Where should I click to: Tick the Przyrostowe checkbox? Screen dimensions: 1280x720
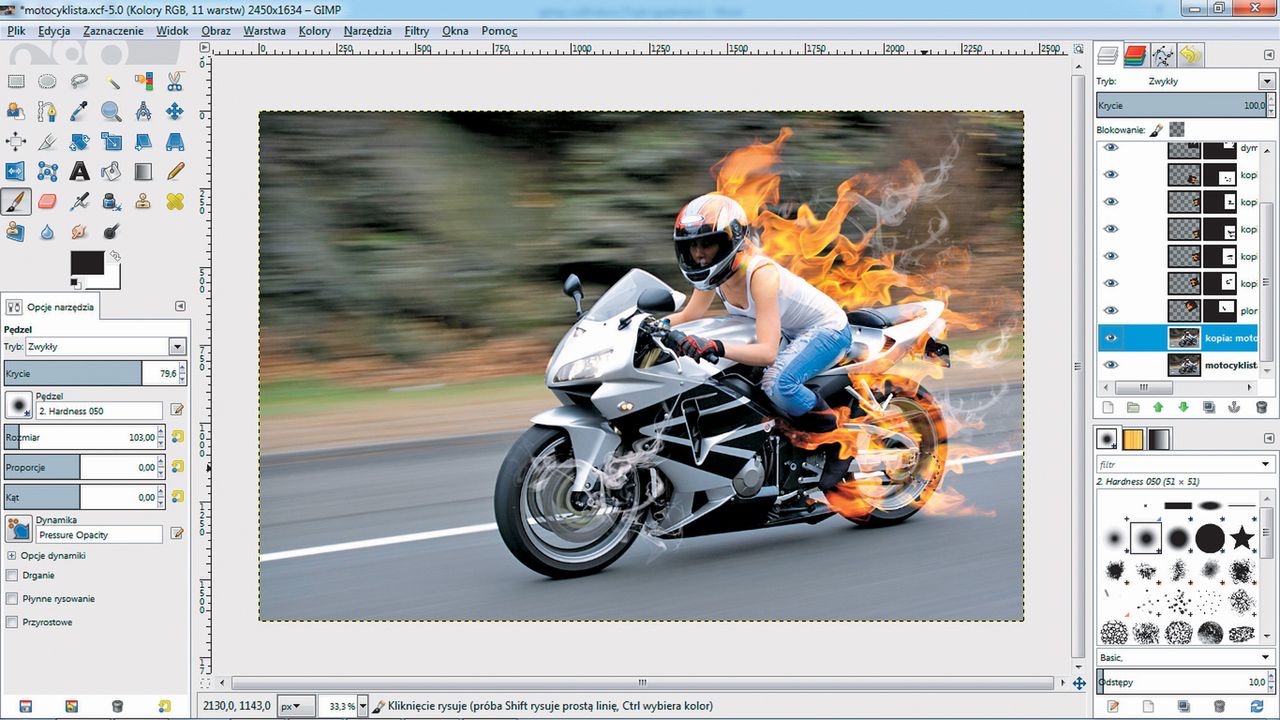pyautogui.click(x=12, y=622)
